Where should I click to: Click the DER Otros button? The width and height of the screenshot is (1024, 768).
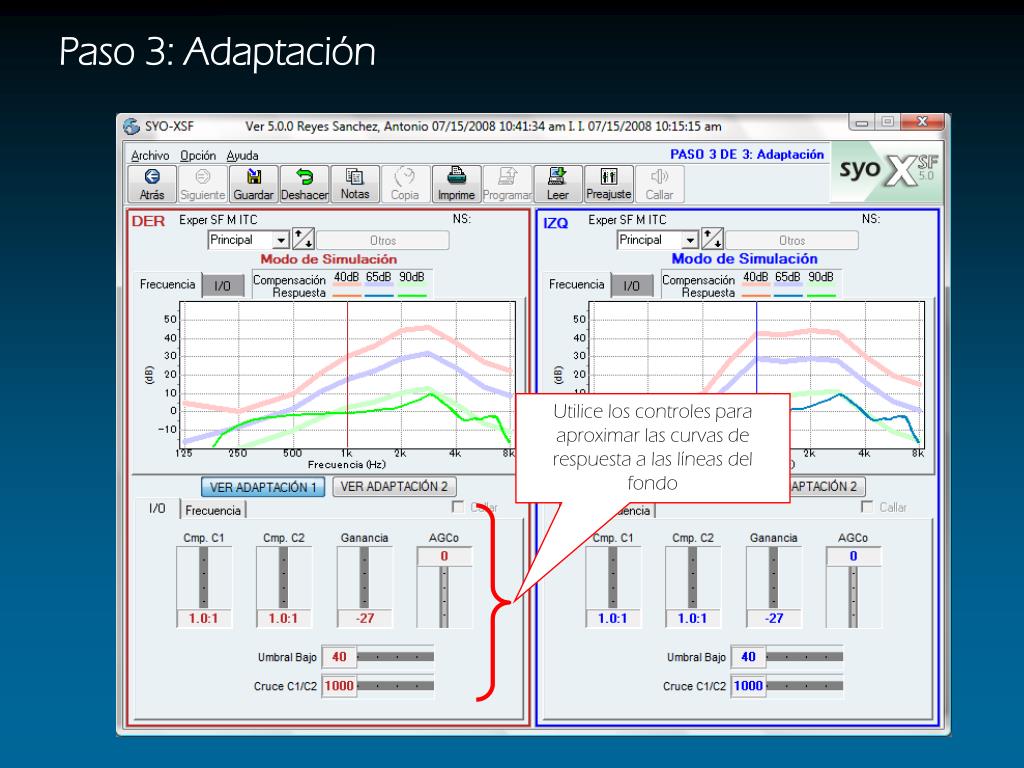[383, 240]
